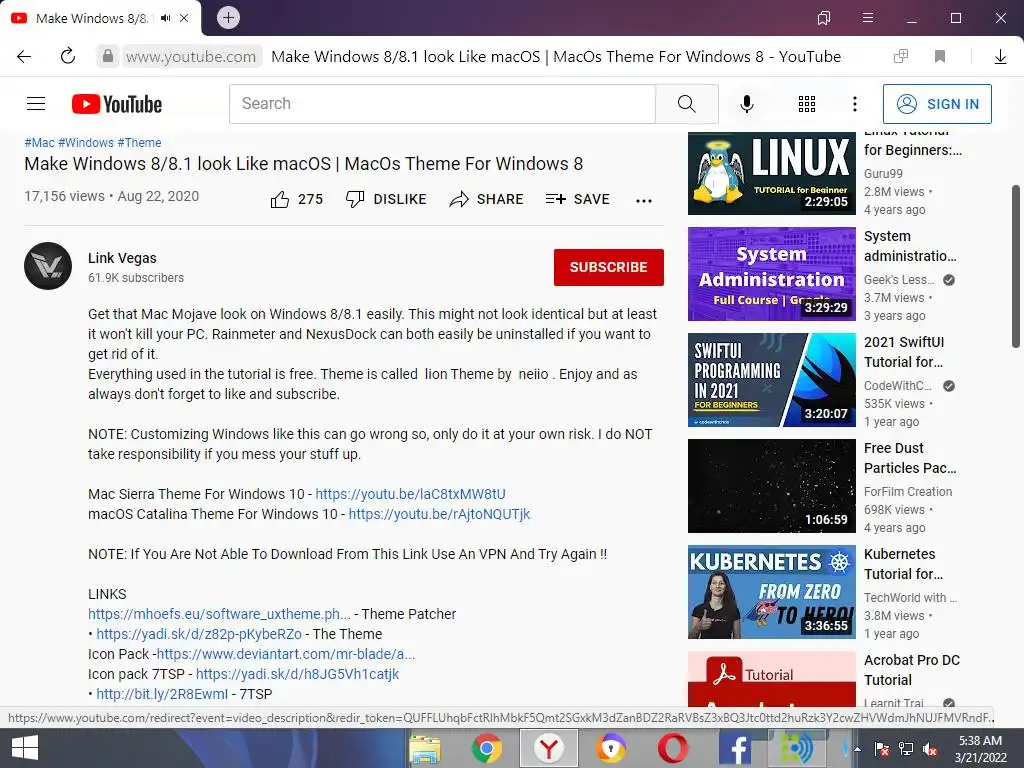The height and width of the screenshot is (768, 1024).
Task: Open Link Vegas channel name
Action: point(122,258)
